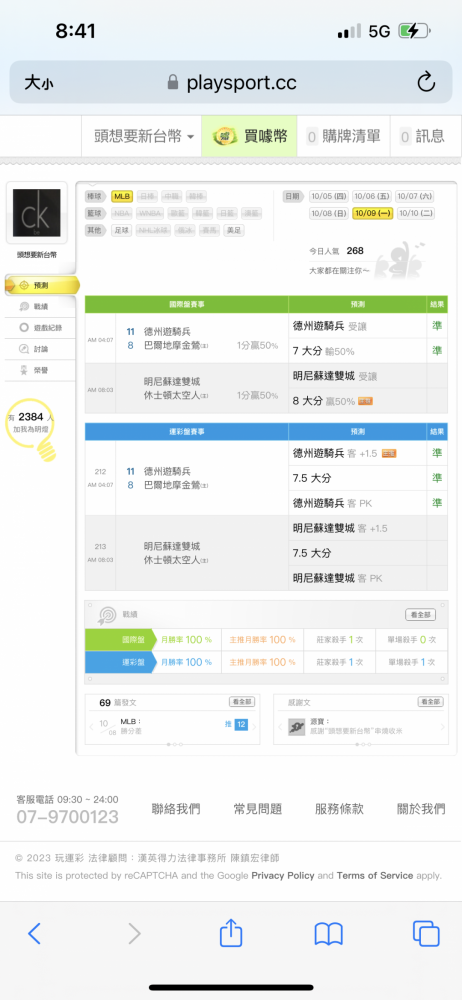Click 看全部 in the 感謝文 panel
The width and height of the screenshot is (462, 1000).
[431, 702]
